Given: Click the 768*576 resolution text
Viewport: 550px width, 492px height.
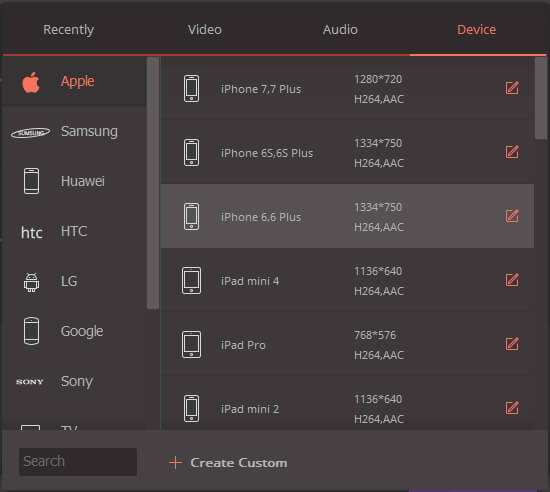Looking at the screenshot, I should [375, 335].
